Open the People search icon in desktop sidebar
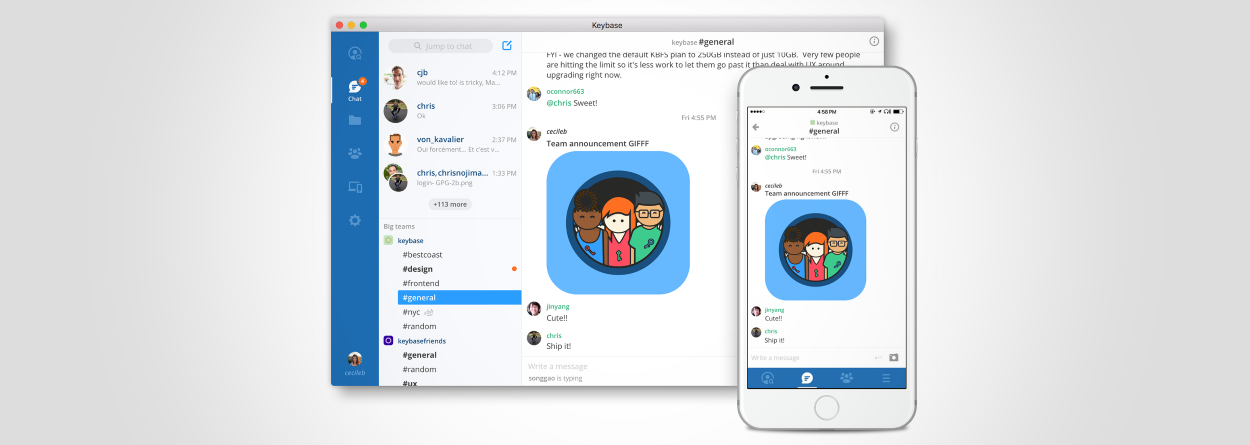This screenshot has height=445, width=1250. (355, 53)
